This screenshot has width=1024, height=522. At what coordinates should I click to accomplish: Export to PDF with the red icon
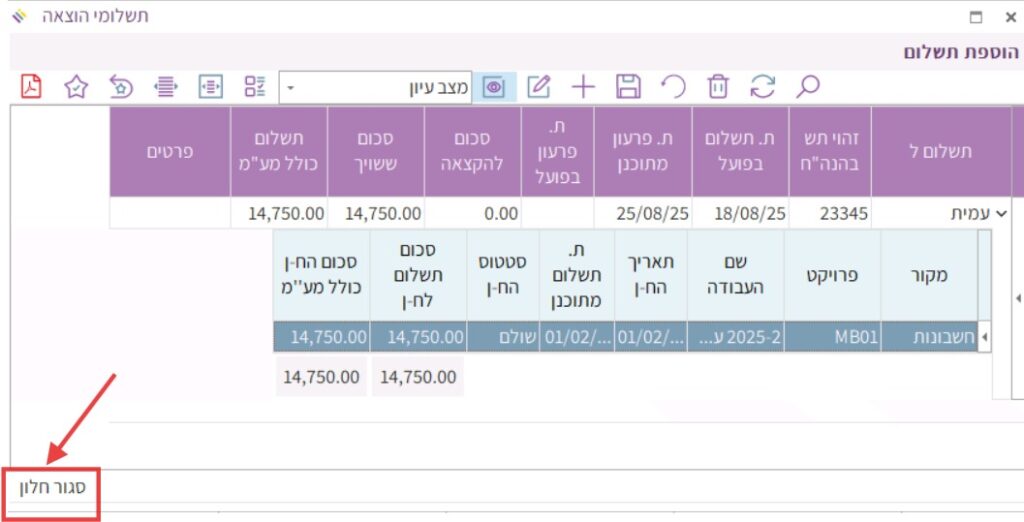(31, 87)
